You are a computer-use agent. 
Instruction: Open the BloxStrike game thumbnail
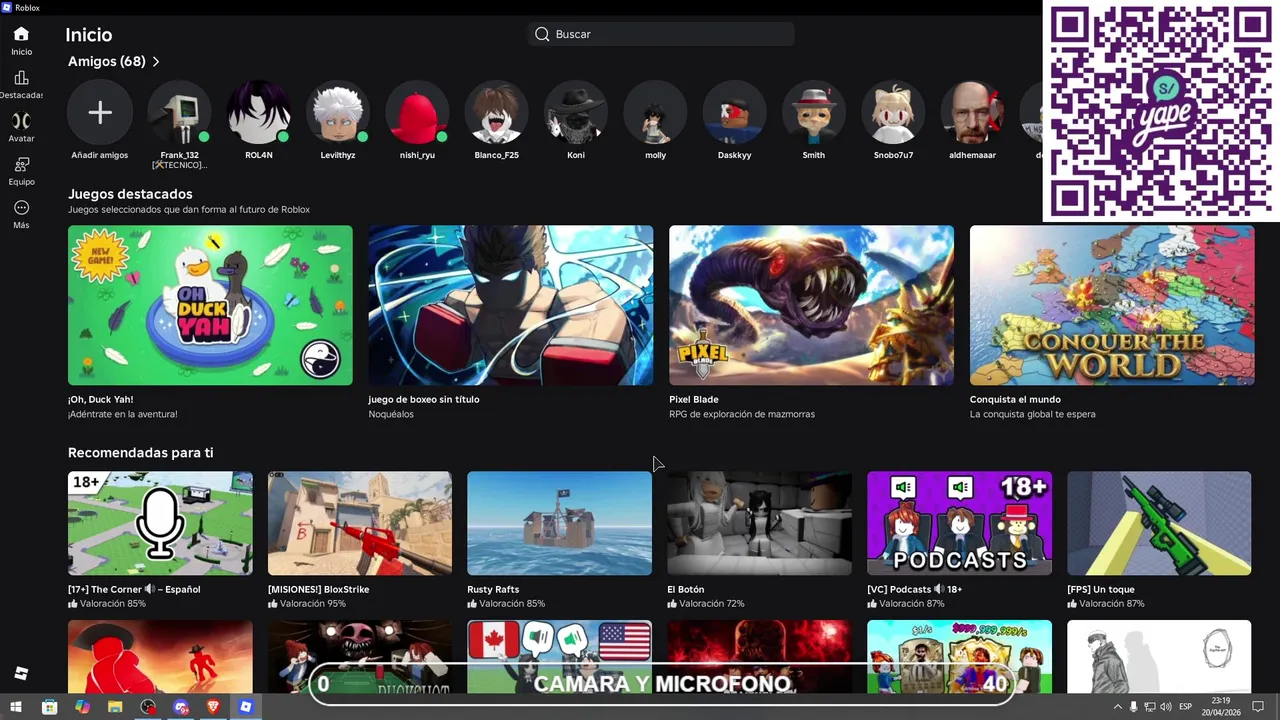click(x=360, y=523)
